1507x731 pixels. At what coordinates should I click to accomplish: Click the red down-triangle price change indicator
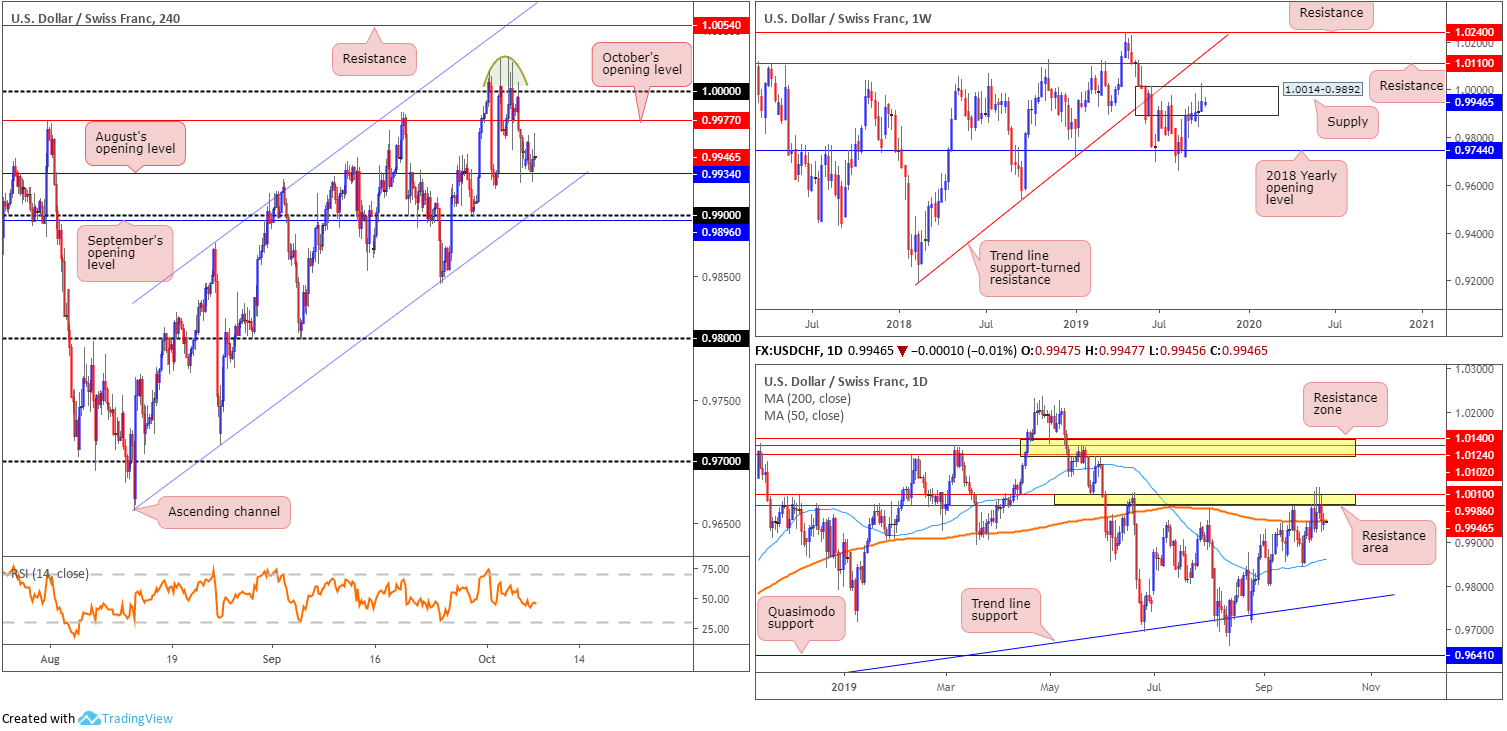pyautogui.click(x=904, y=351)
